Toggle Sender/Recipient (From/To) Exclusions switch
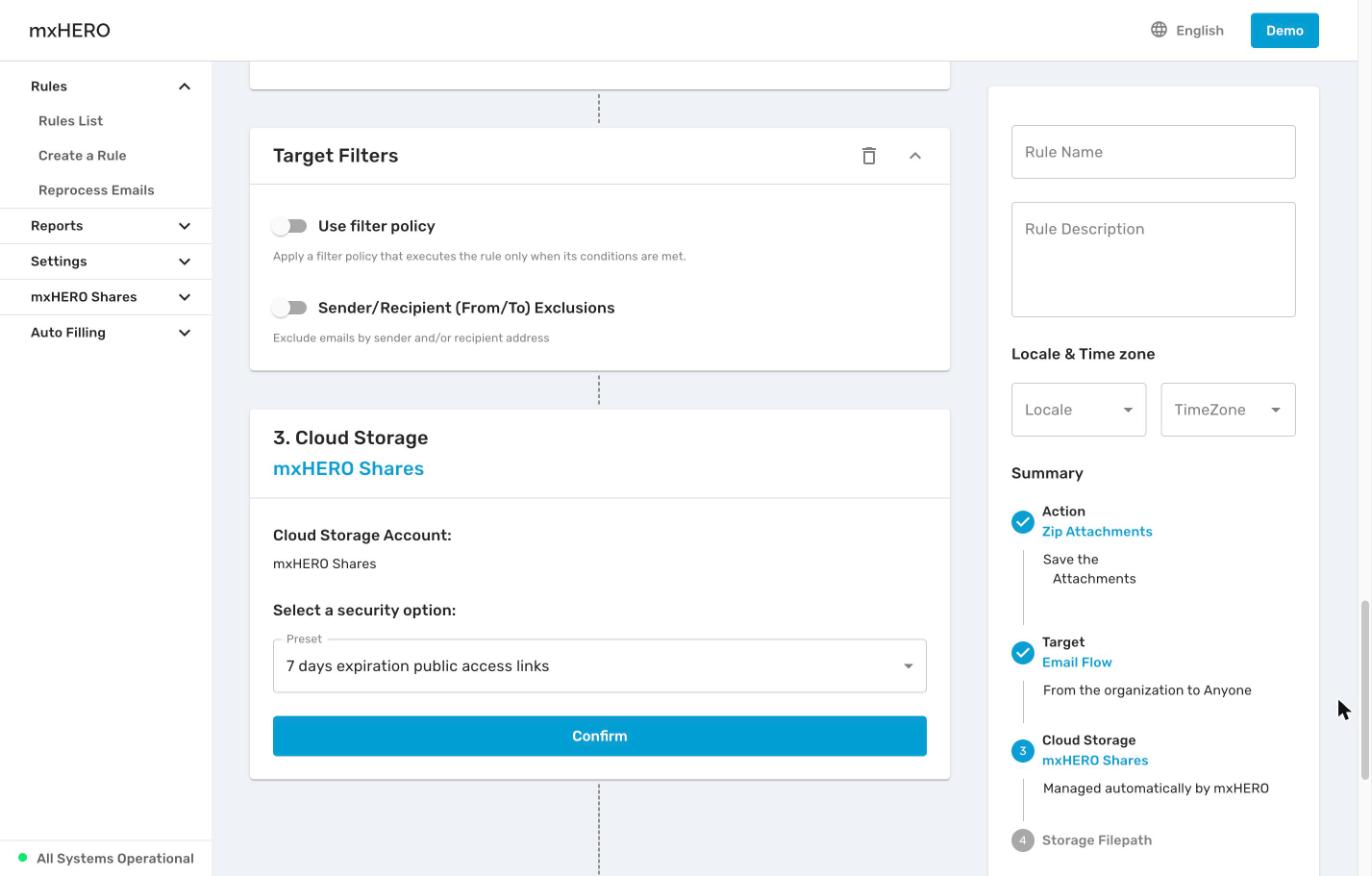The image size is (1372, 876). (x=290, y=308)
